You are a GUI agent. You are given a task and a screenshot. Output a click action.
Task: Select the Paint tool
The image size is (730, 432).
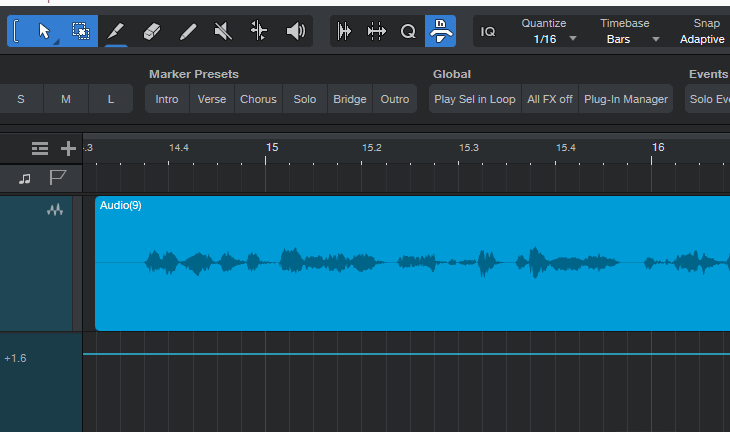click(x=188, y=31)
